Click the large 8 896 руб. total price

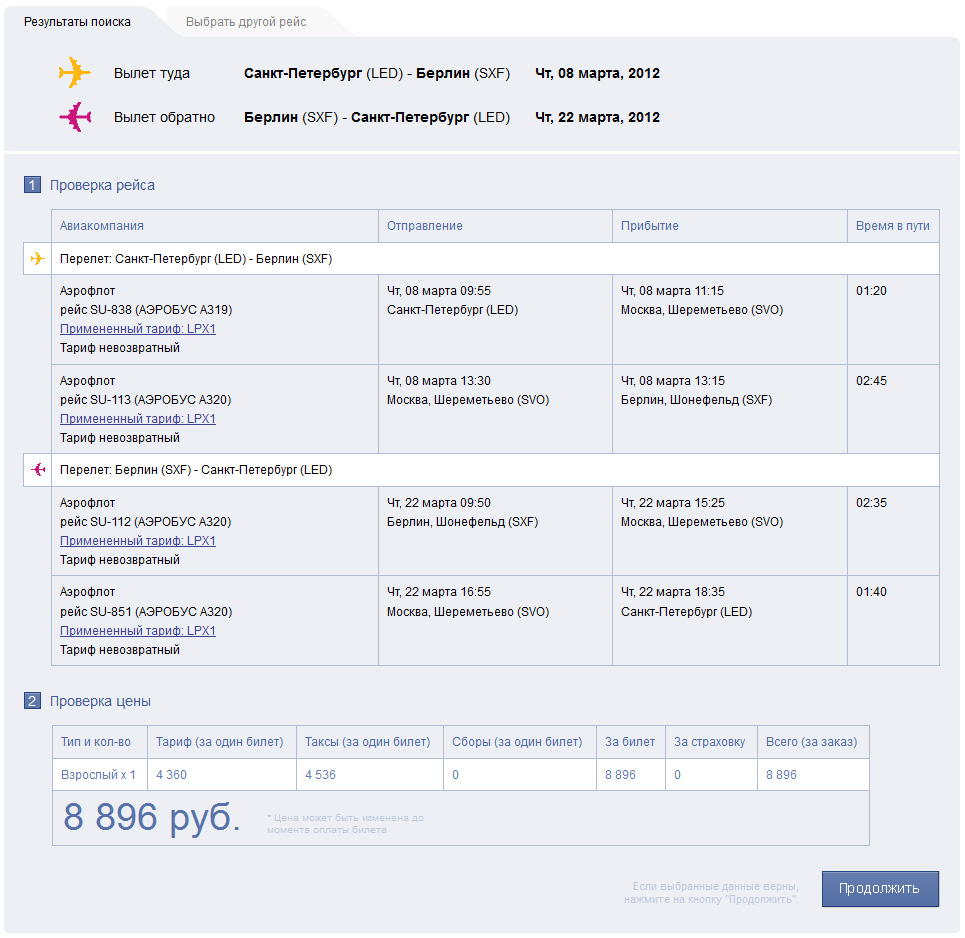pos(152,817)
